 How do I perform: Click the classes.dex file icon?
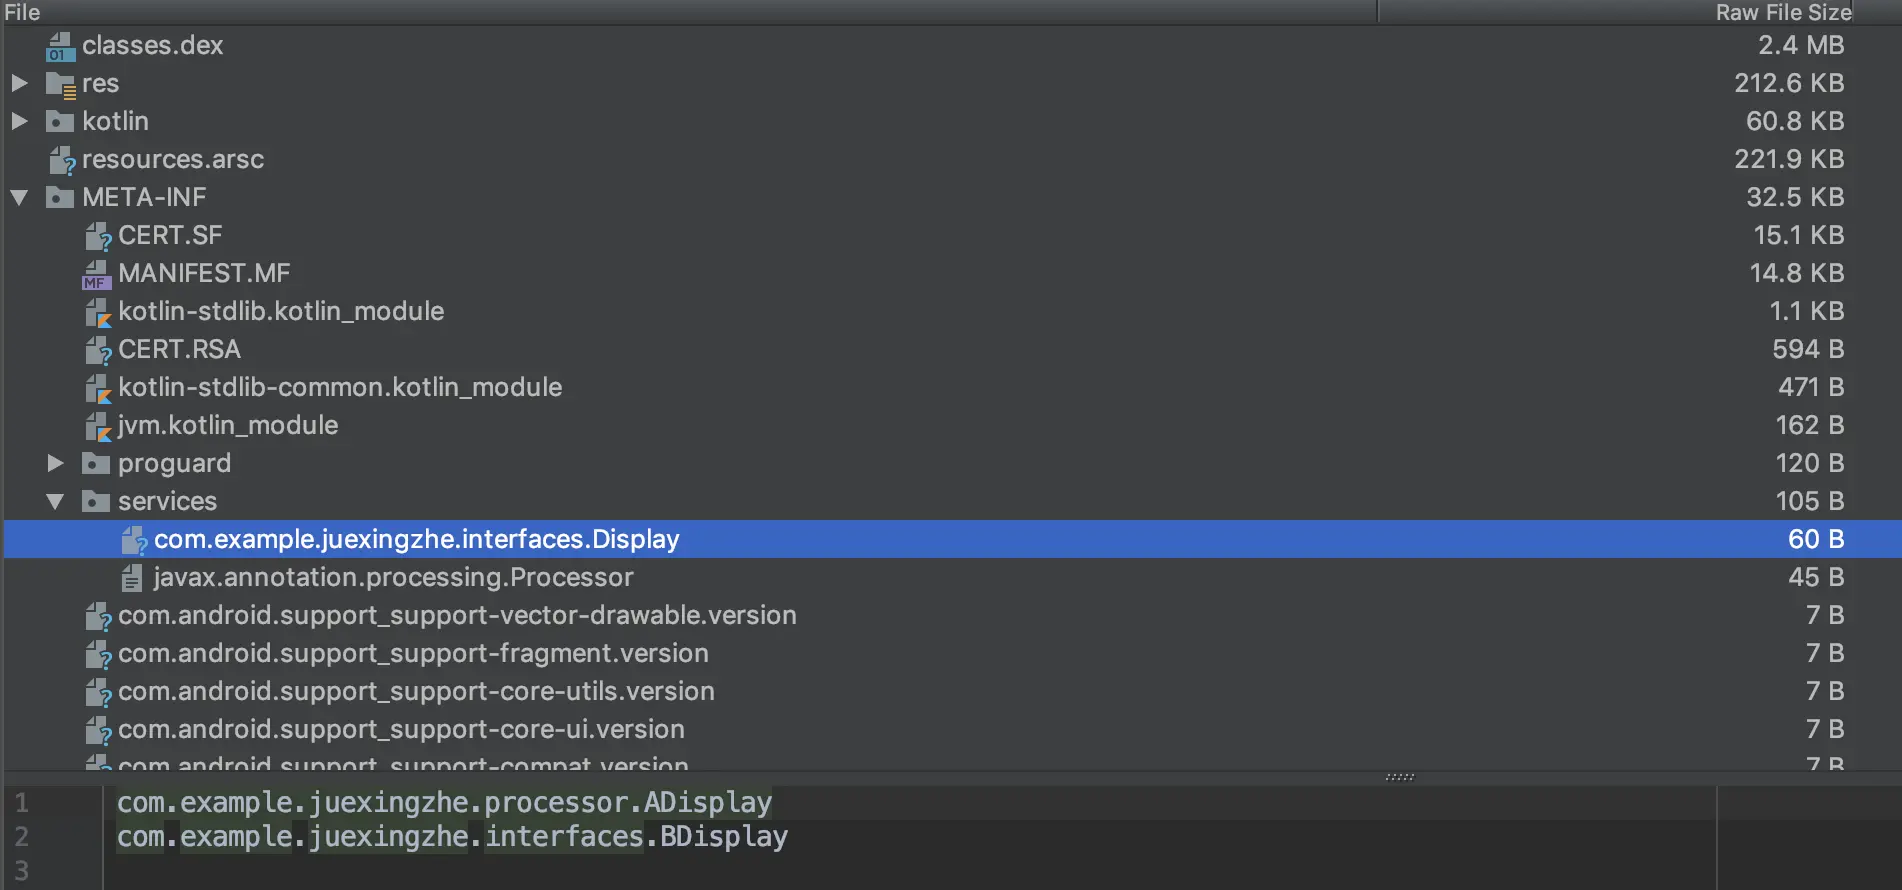(x=60, y=46)
